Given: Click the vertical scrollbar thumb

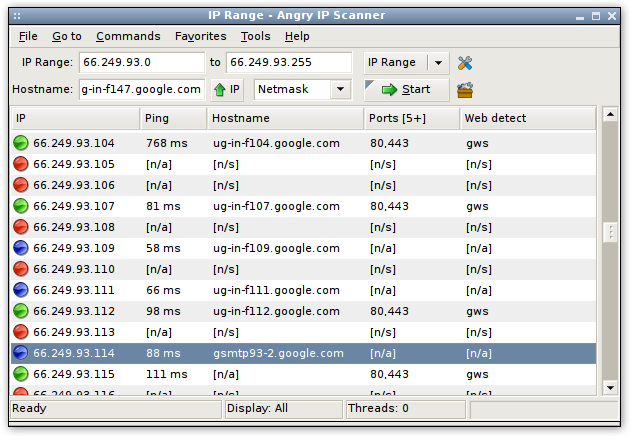Looking at the screenshot, I should (609, 232).
